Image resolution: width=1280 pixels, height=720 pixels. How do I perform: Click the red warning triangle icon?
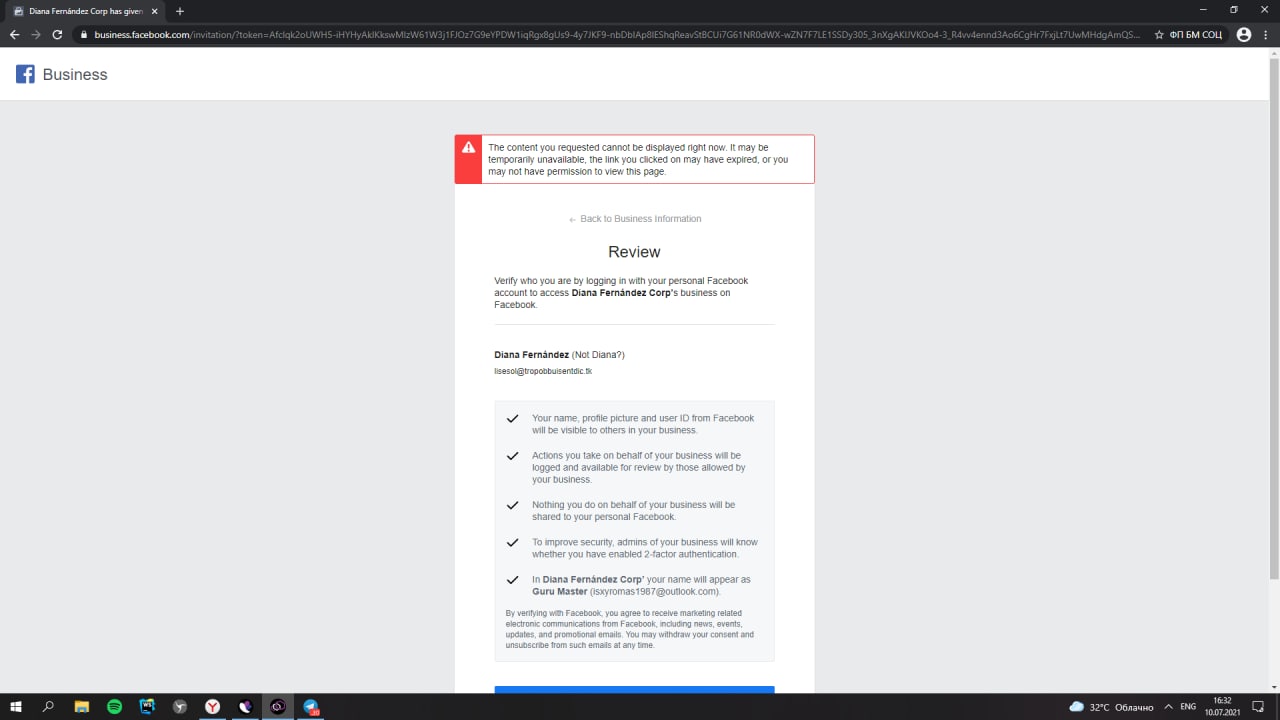point(468,147)
